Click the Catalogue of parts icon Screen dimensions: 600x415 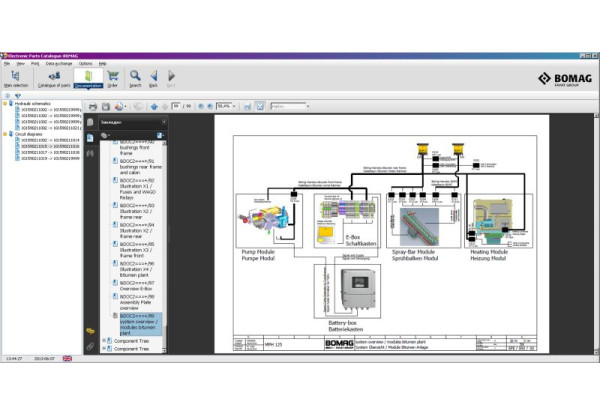point(52,78)
